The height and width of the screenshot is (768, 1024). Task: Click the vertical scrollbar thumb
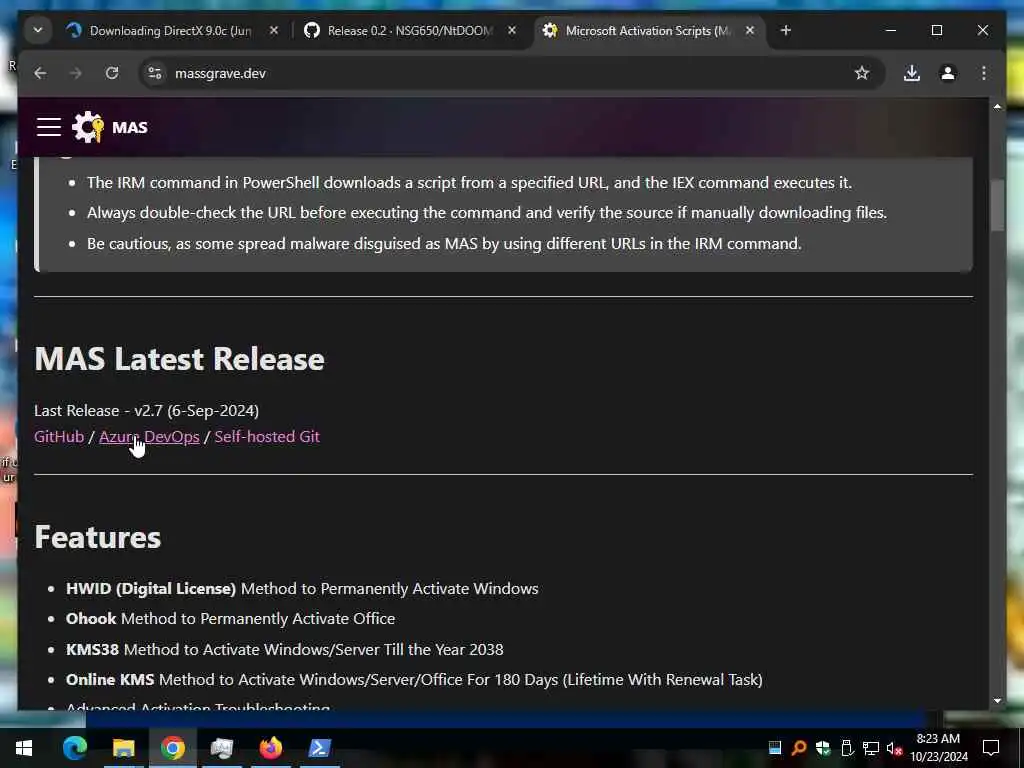pyautogui.click(x=997, y=204)
